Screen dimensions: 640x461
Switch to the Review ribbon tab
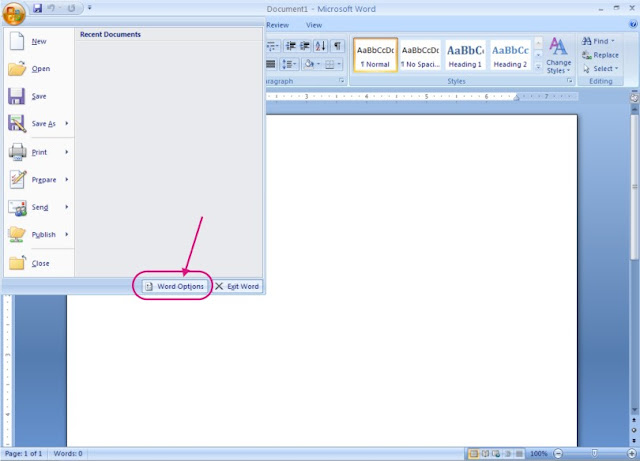point(278,25)
